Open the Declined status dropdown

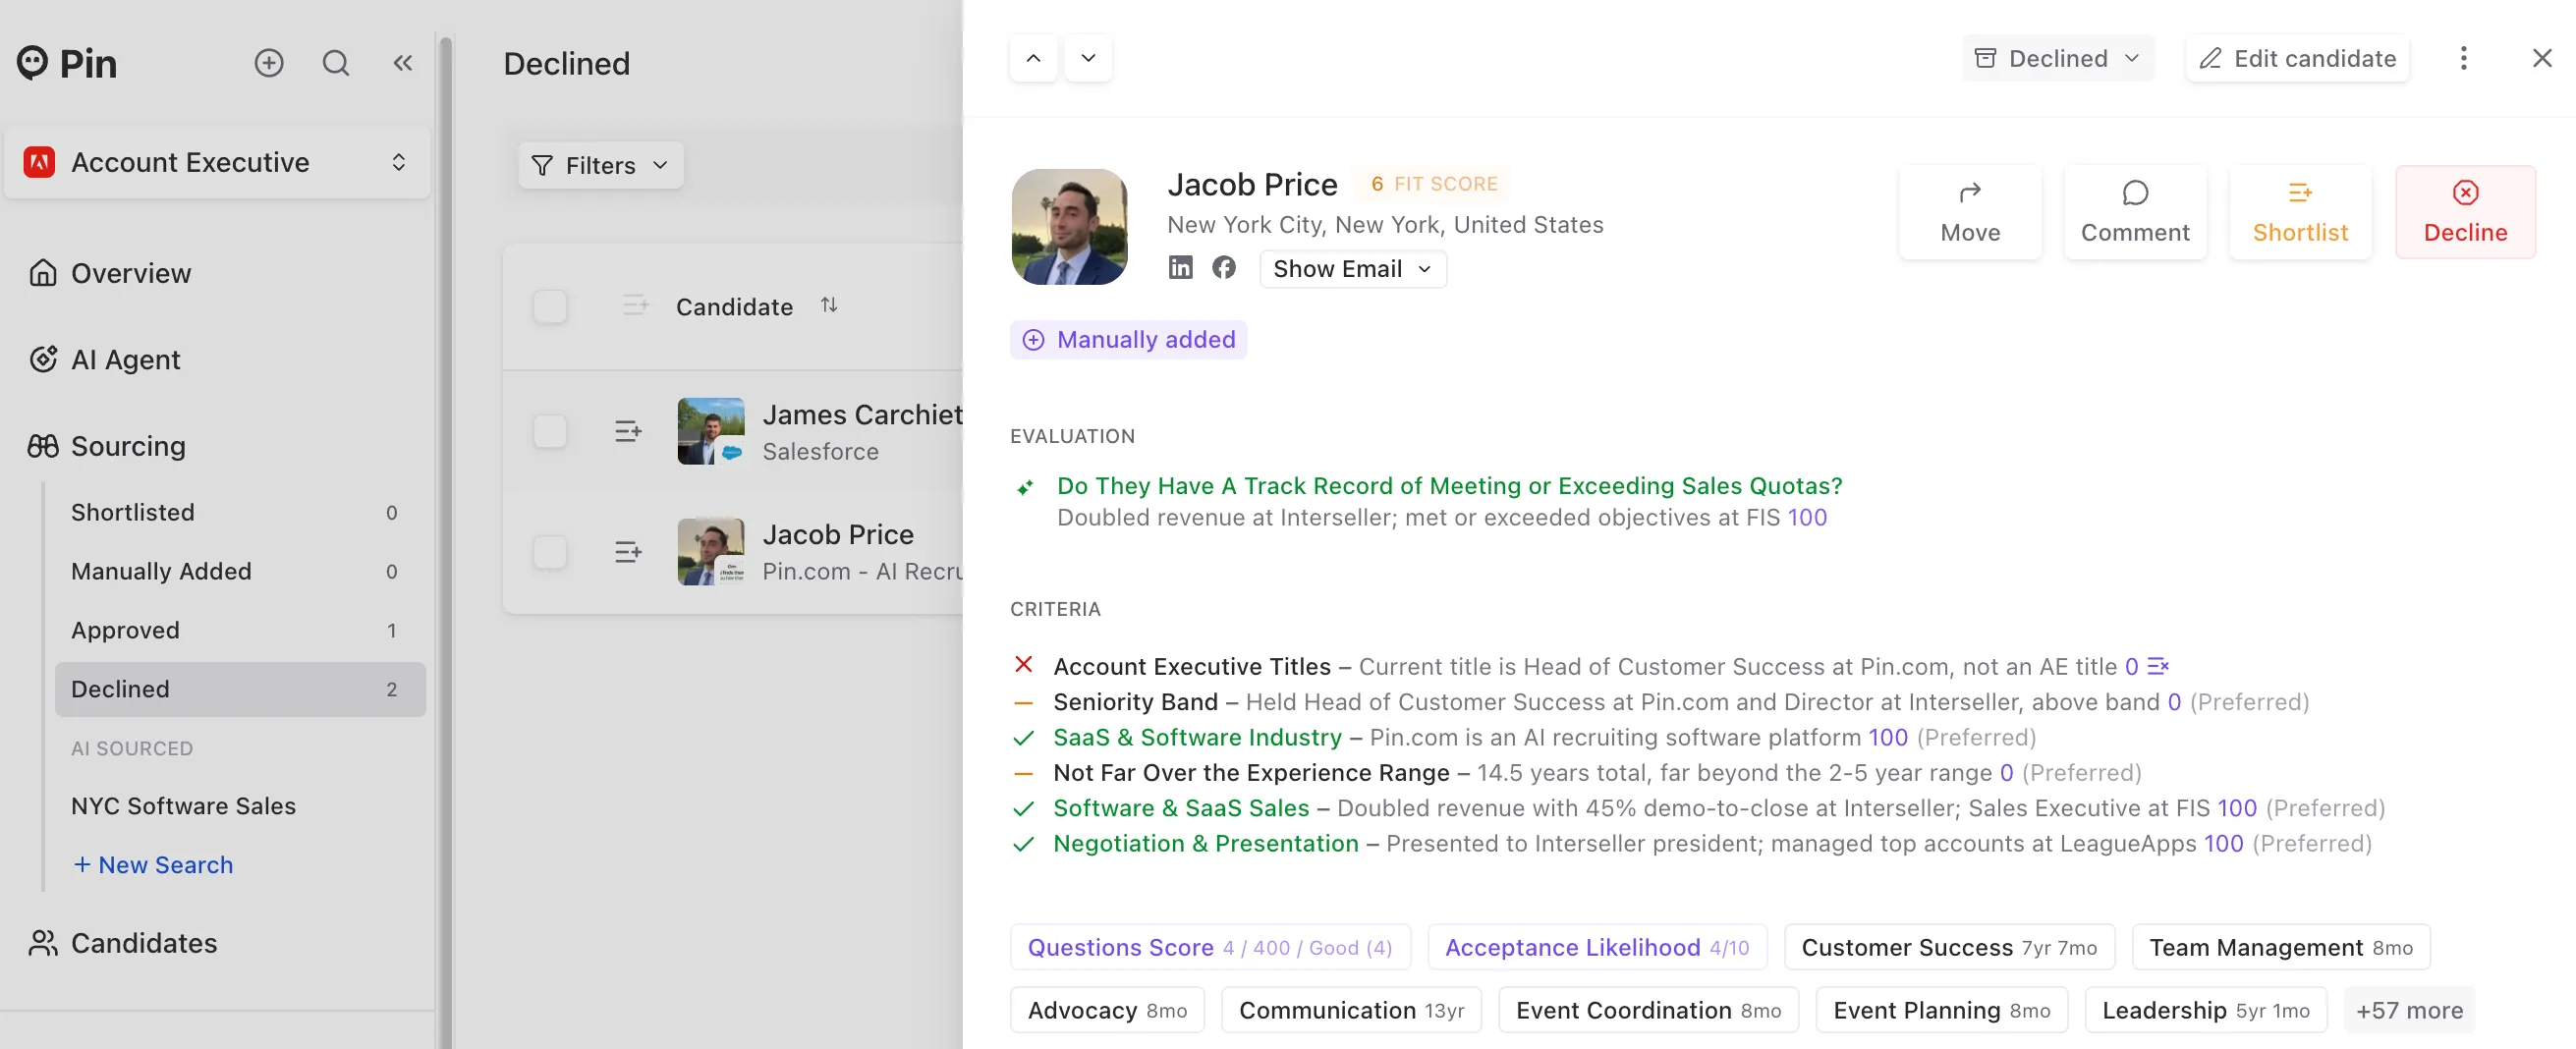pyautogui.click(x=2057, y=58)
